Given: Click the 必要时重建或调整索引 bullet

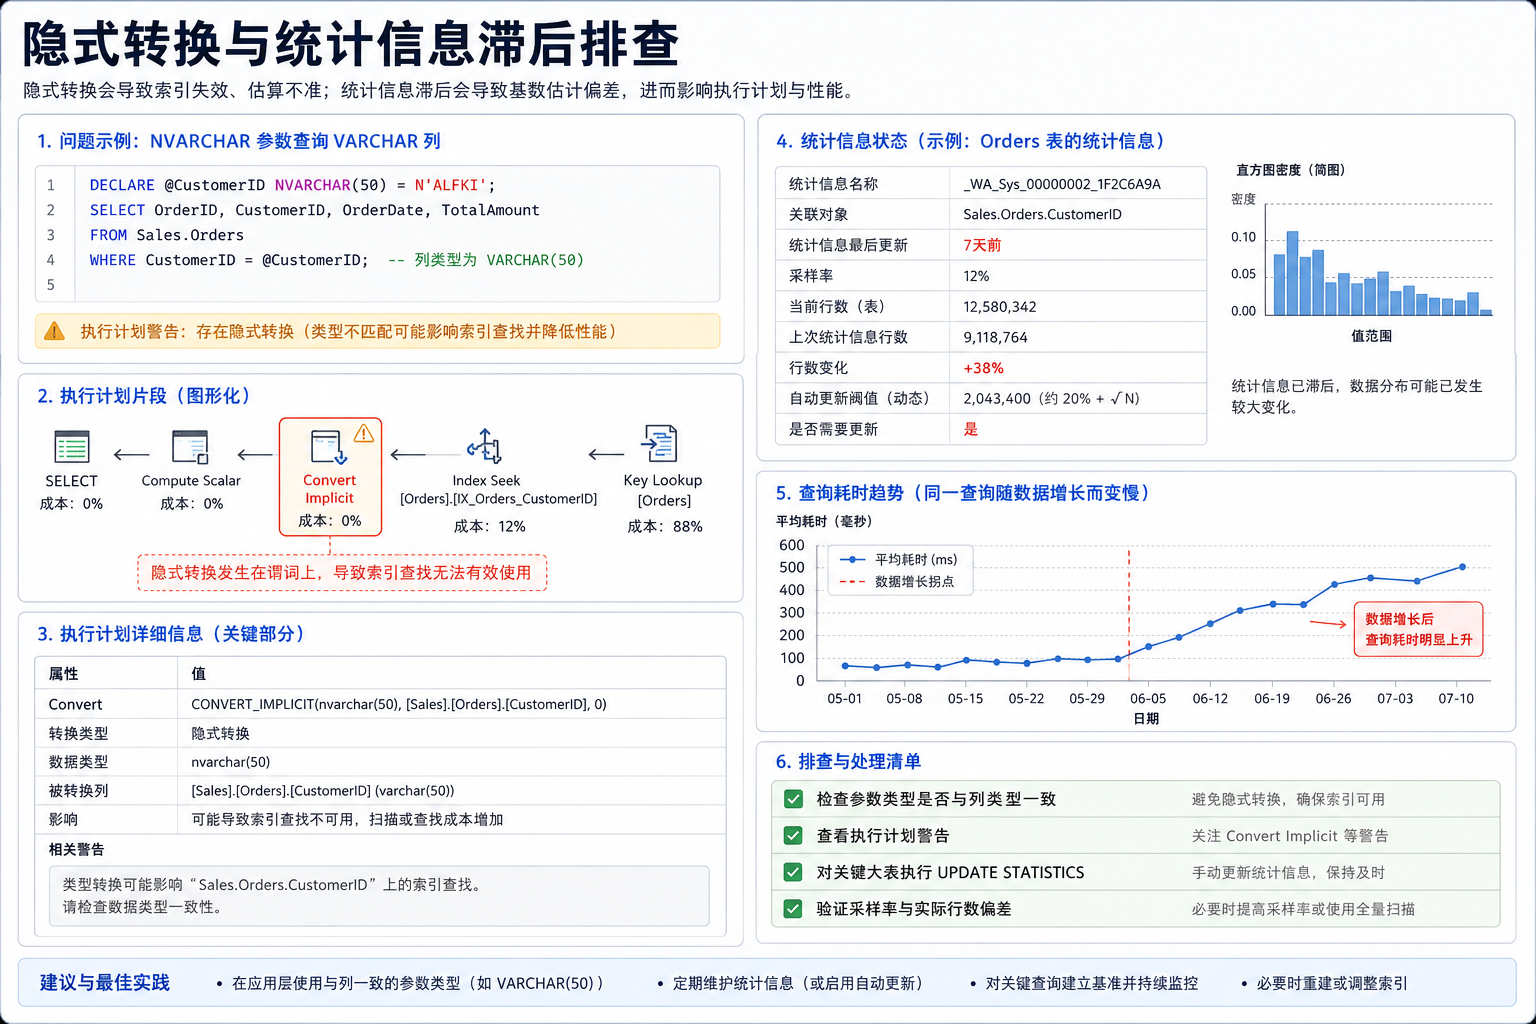Looking at the screenshot, I should point(1332,984).
